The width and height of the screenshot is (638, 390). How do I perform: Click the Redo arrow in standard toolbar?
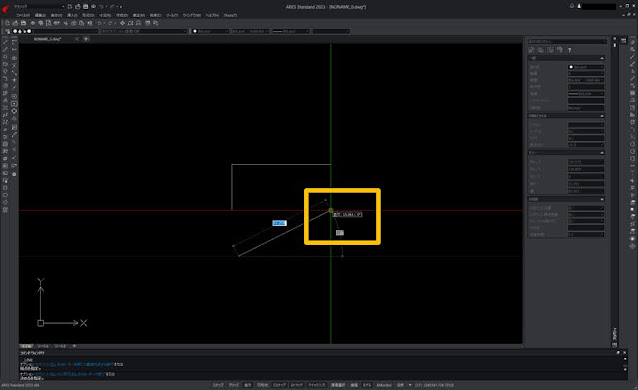109,23
